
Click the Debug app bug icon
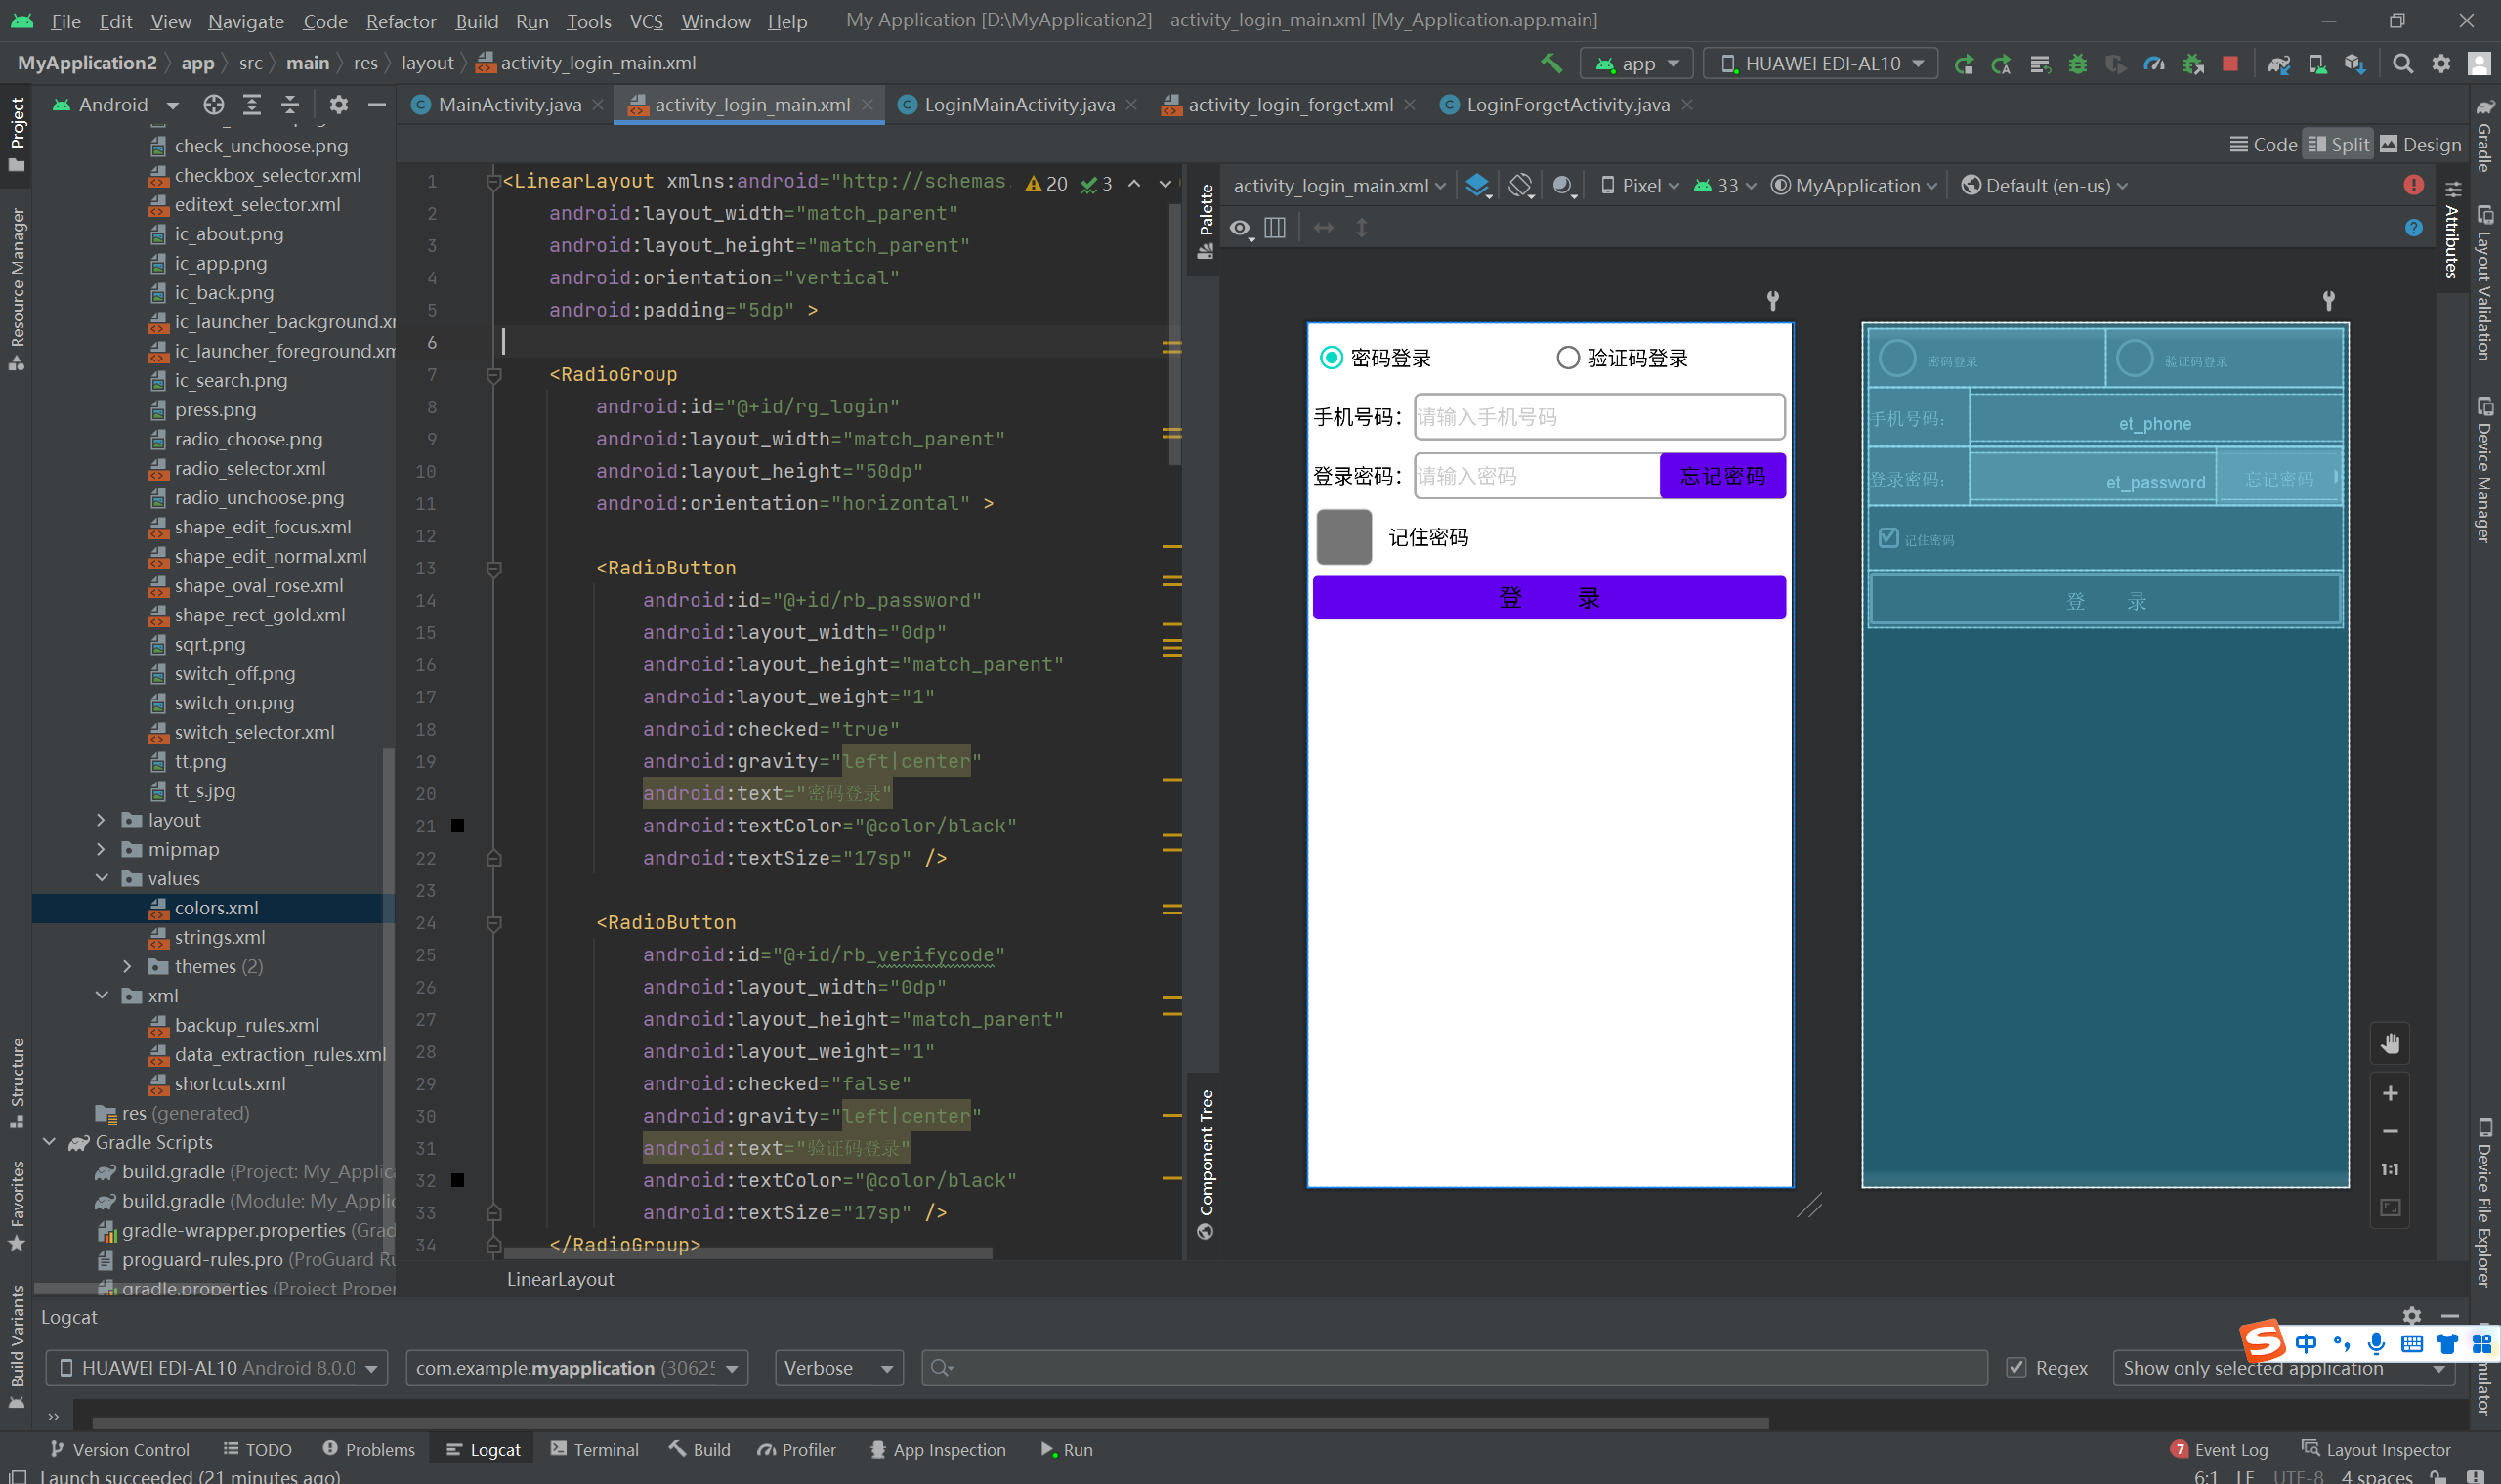pos(2077,63)
